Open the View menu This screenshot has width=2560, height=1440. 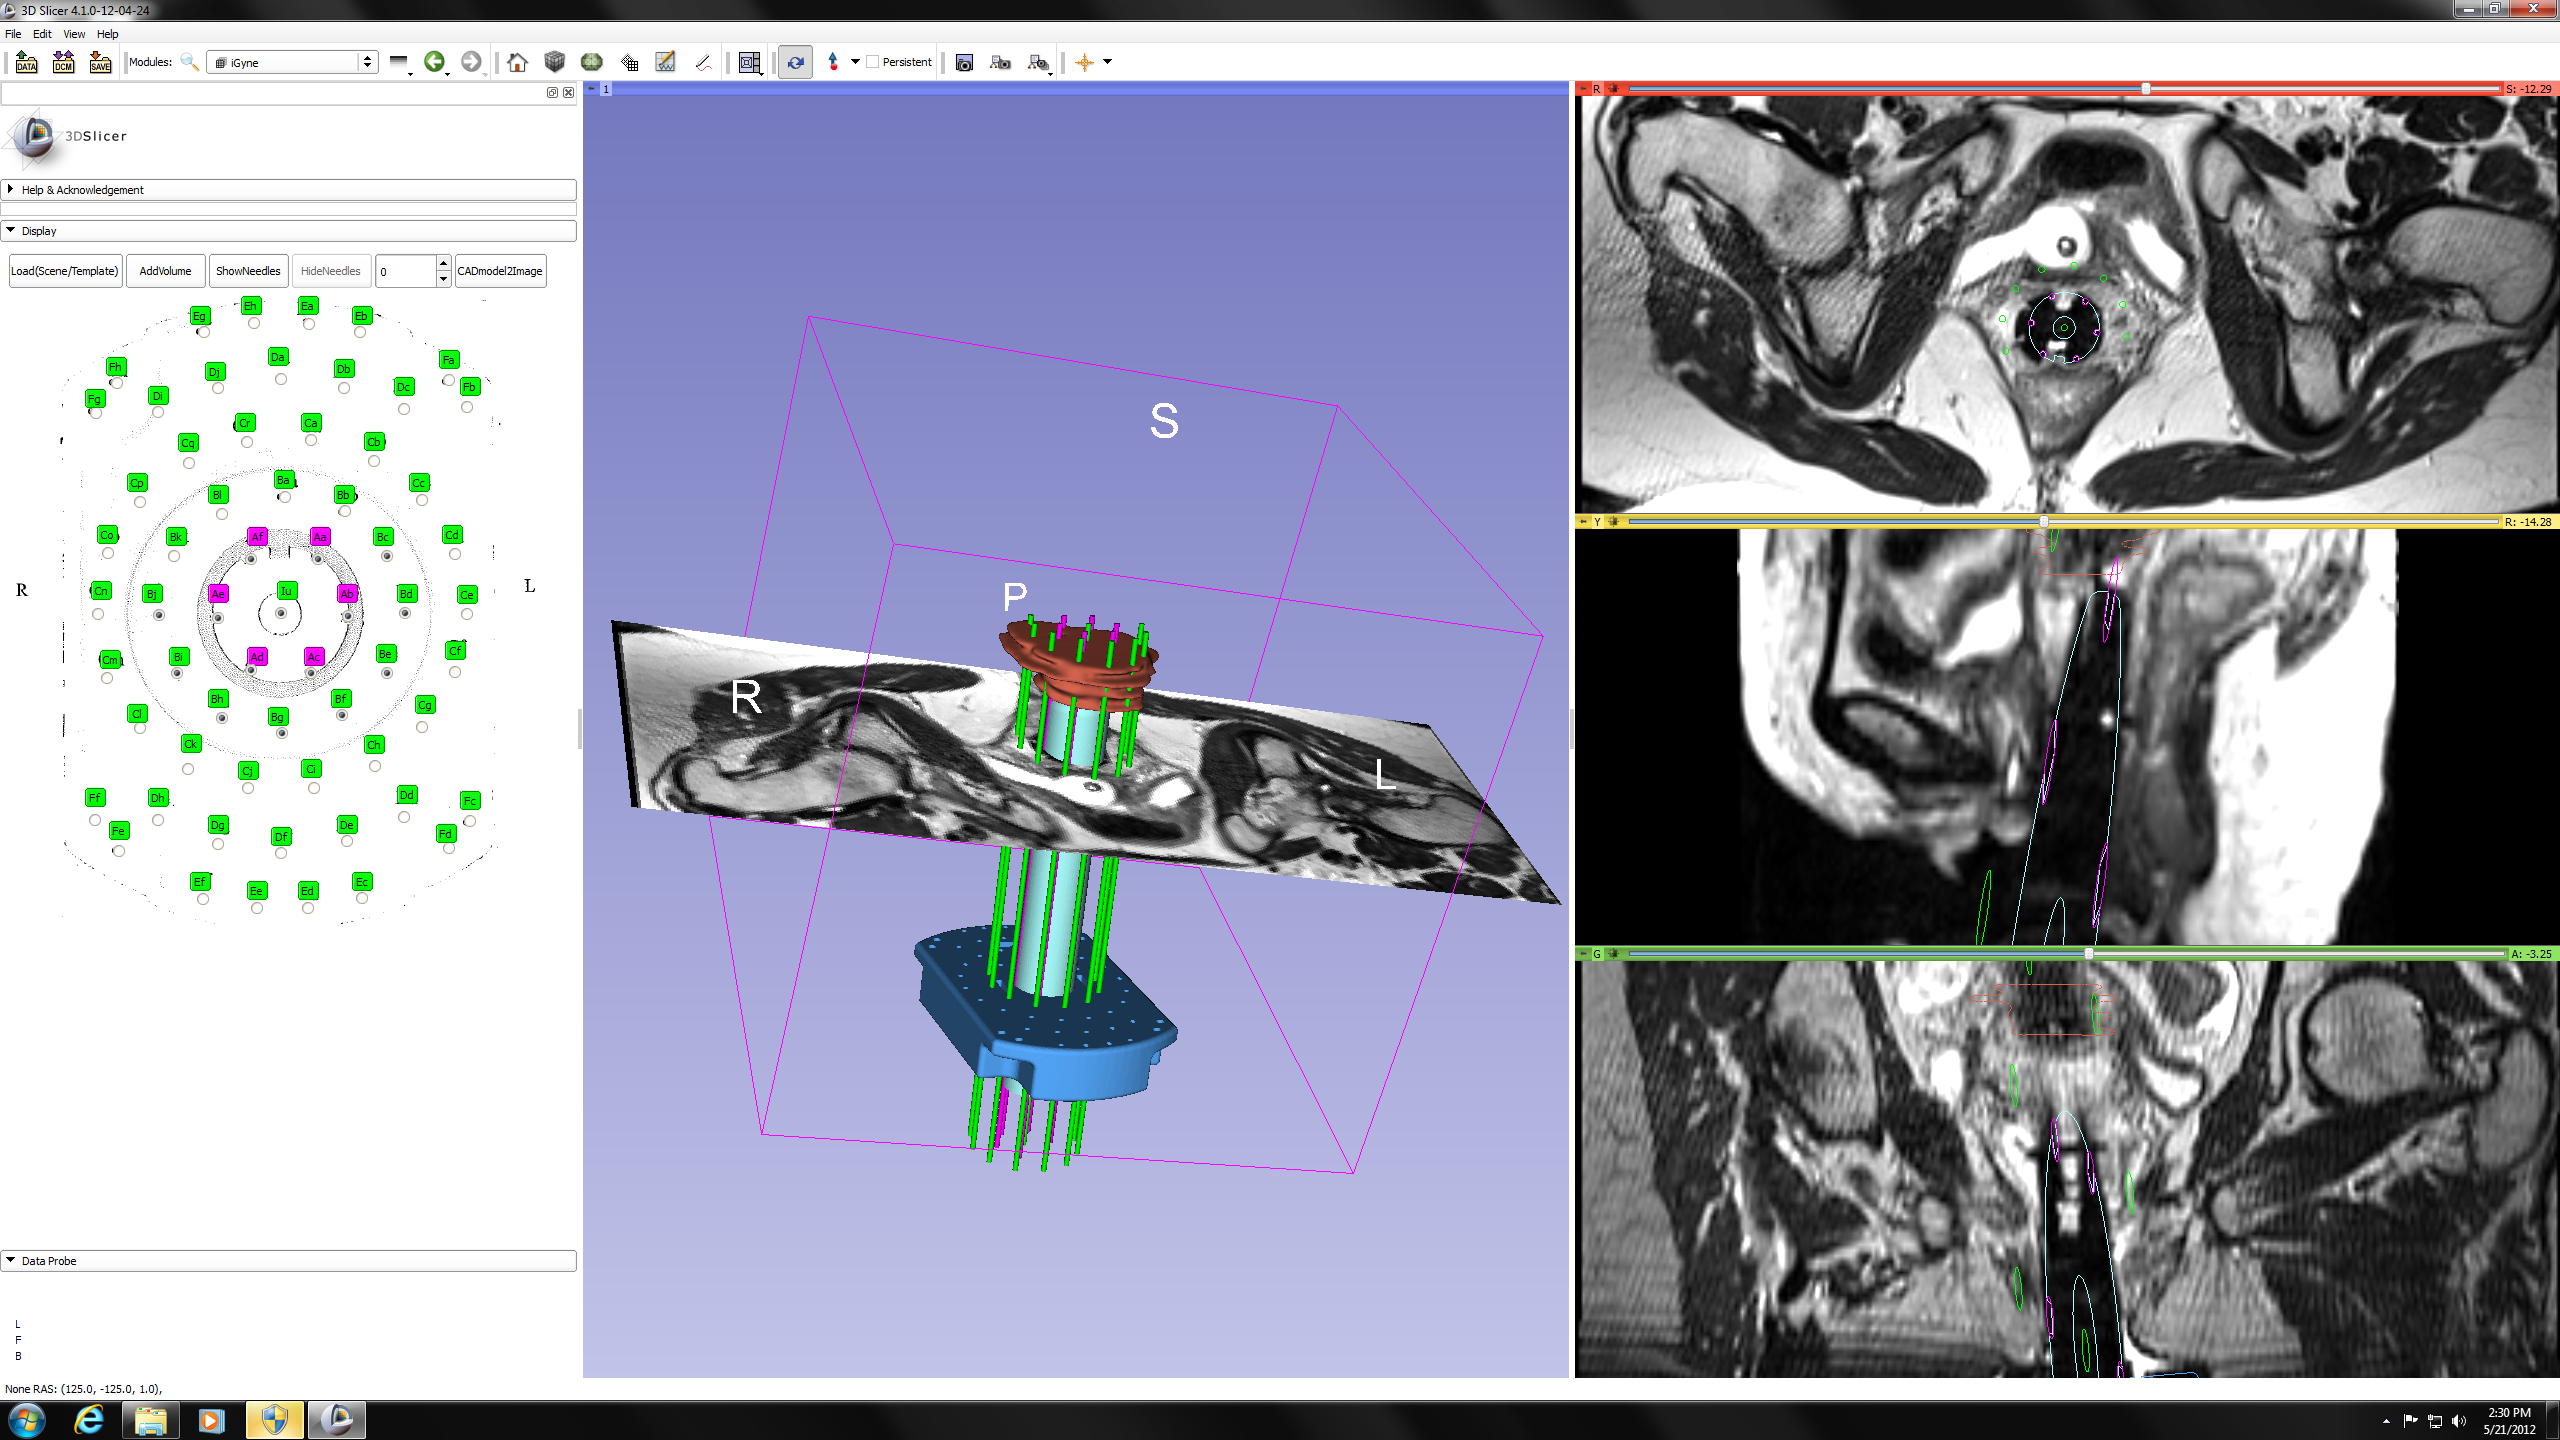74,34
